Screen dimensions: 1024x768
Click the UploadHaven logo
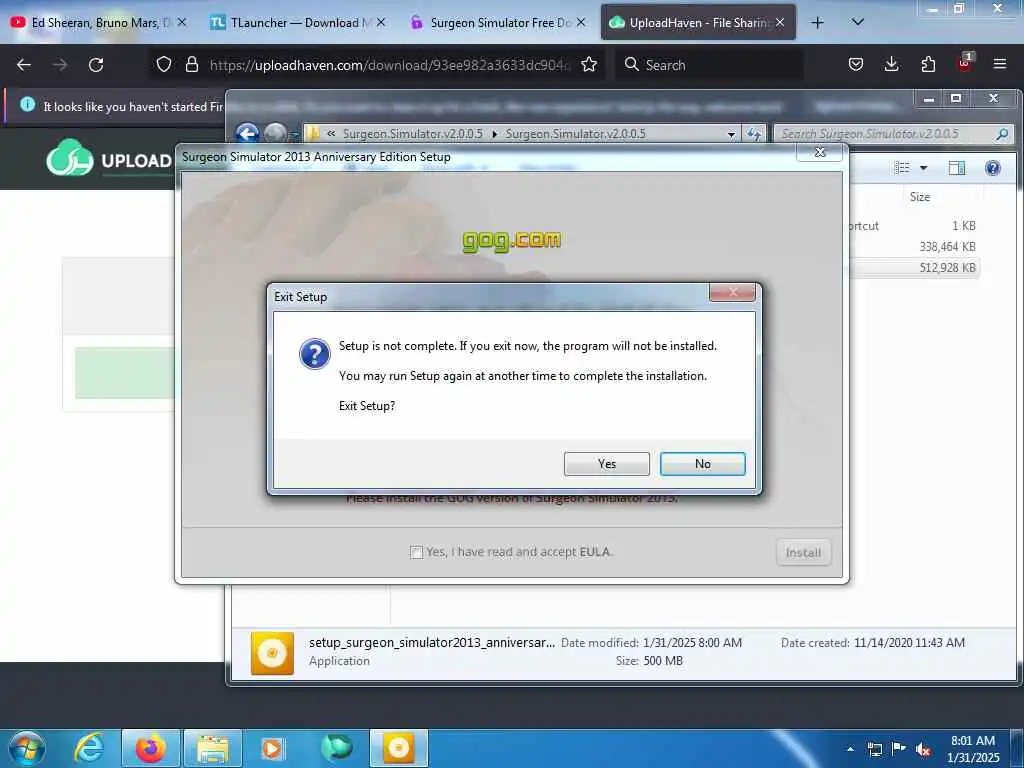coord(108,159)
